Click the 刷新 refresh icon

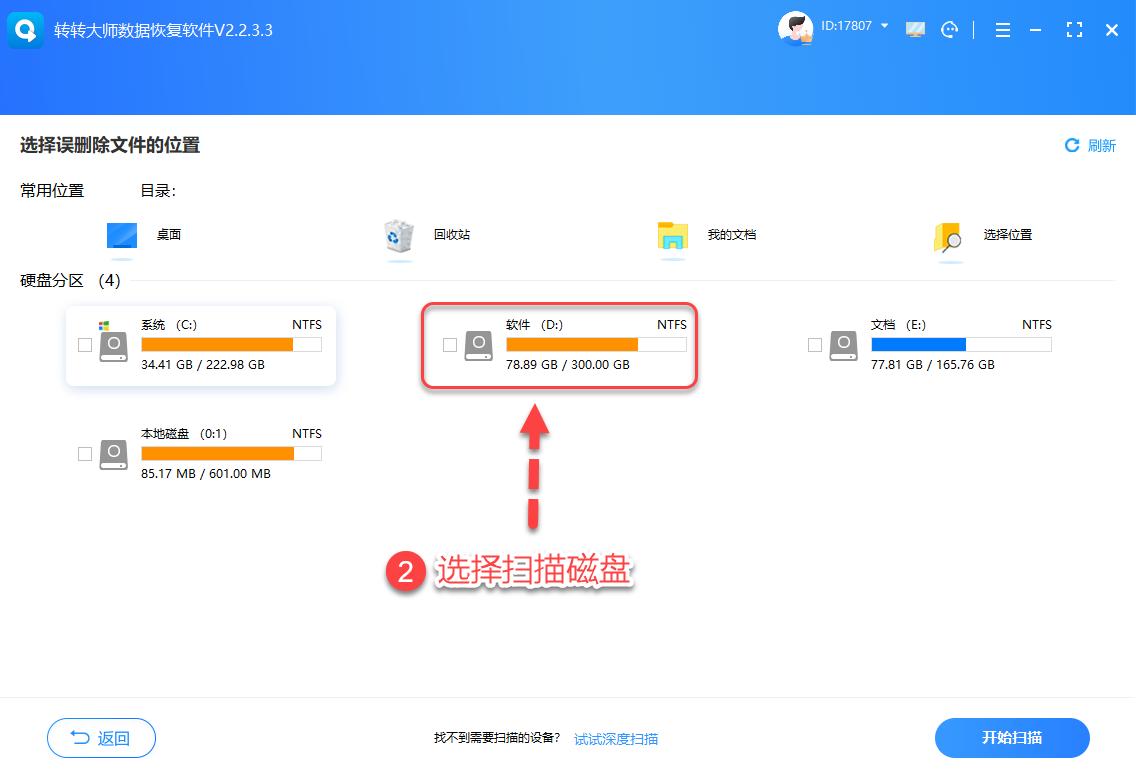point(1070,145)
